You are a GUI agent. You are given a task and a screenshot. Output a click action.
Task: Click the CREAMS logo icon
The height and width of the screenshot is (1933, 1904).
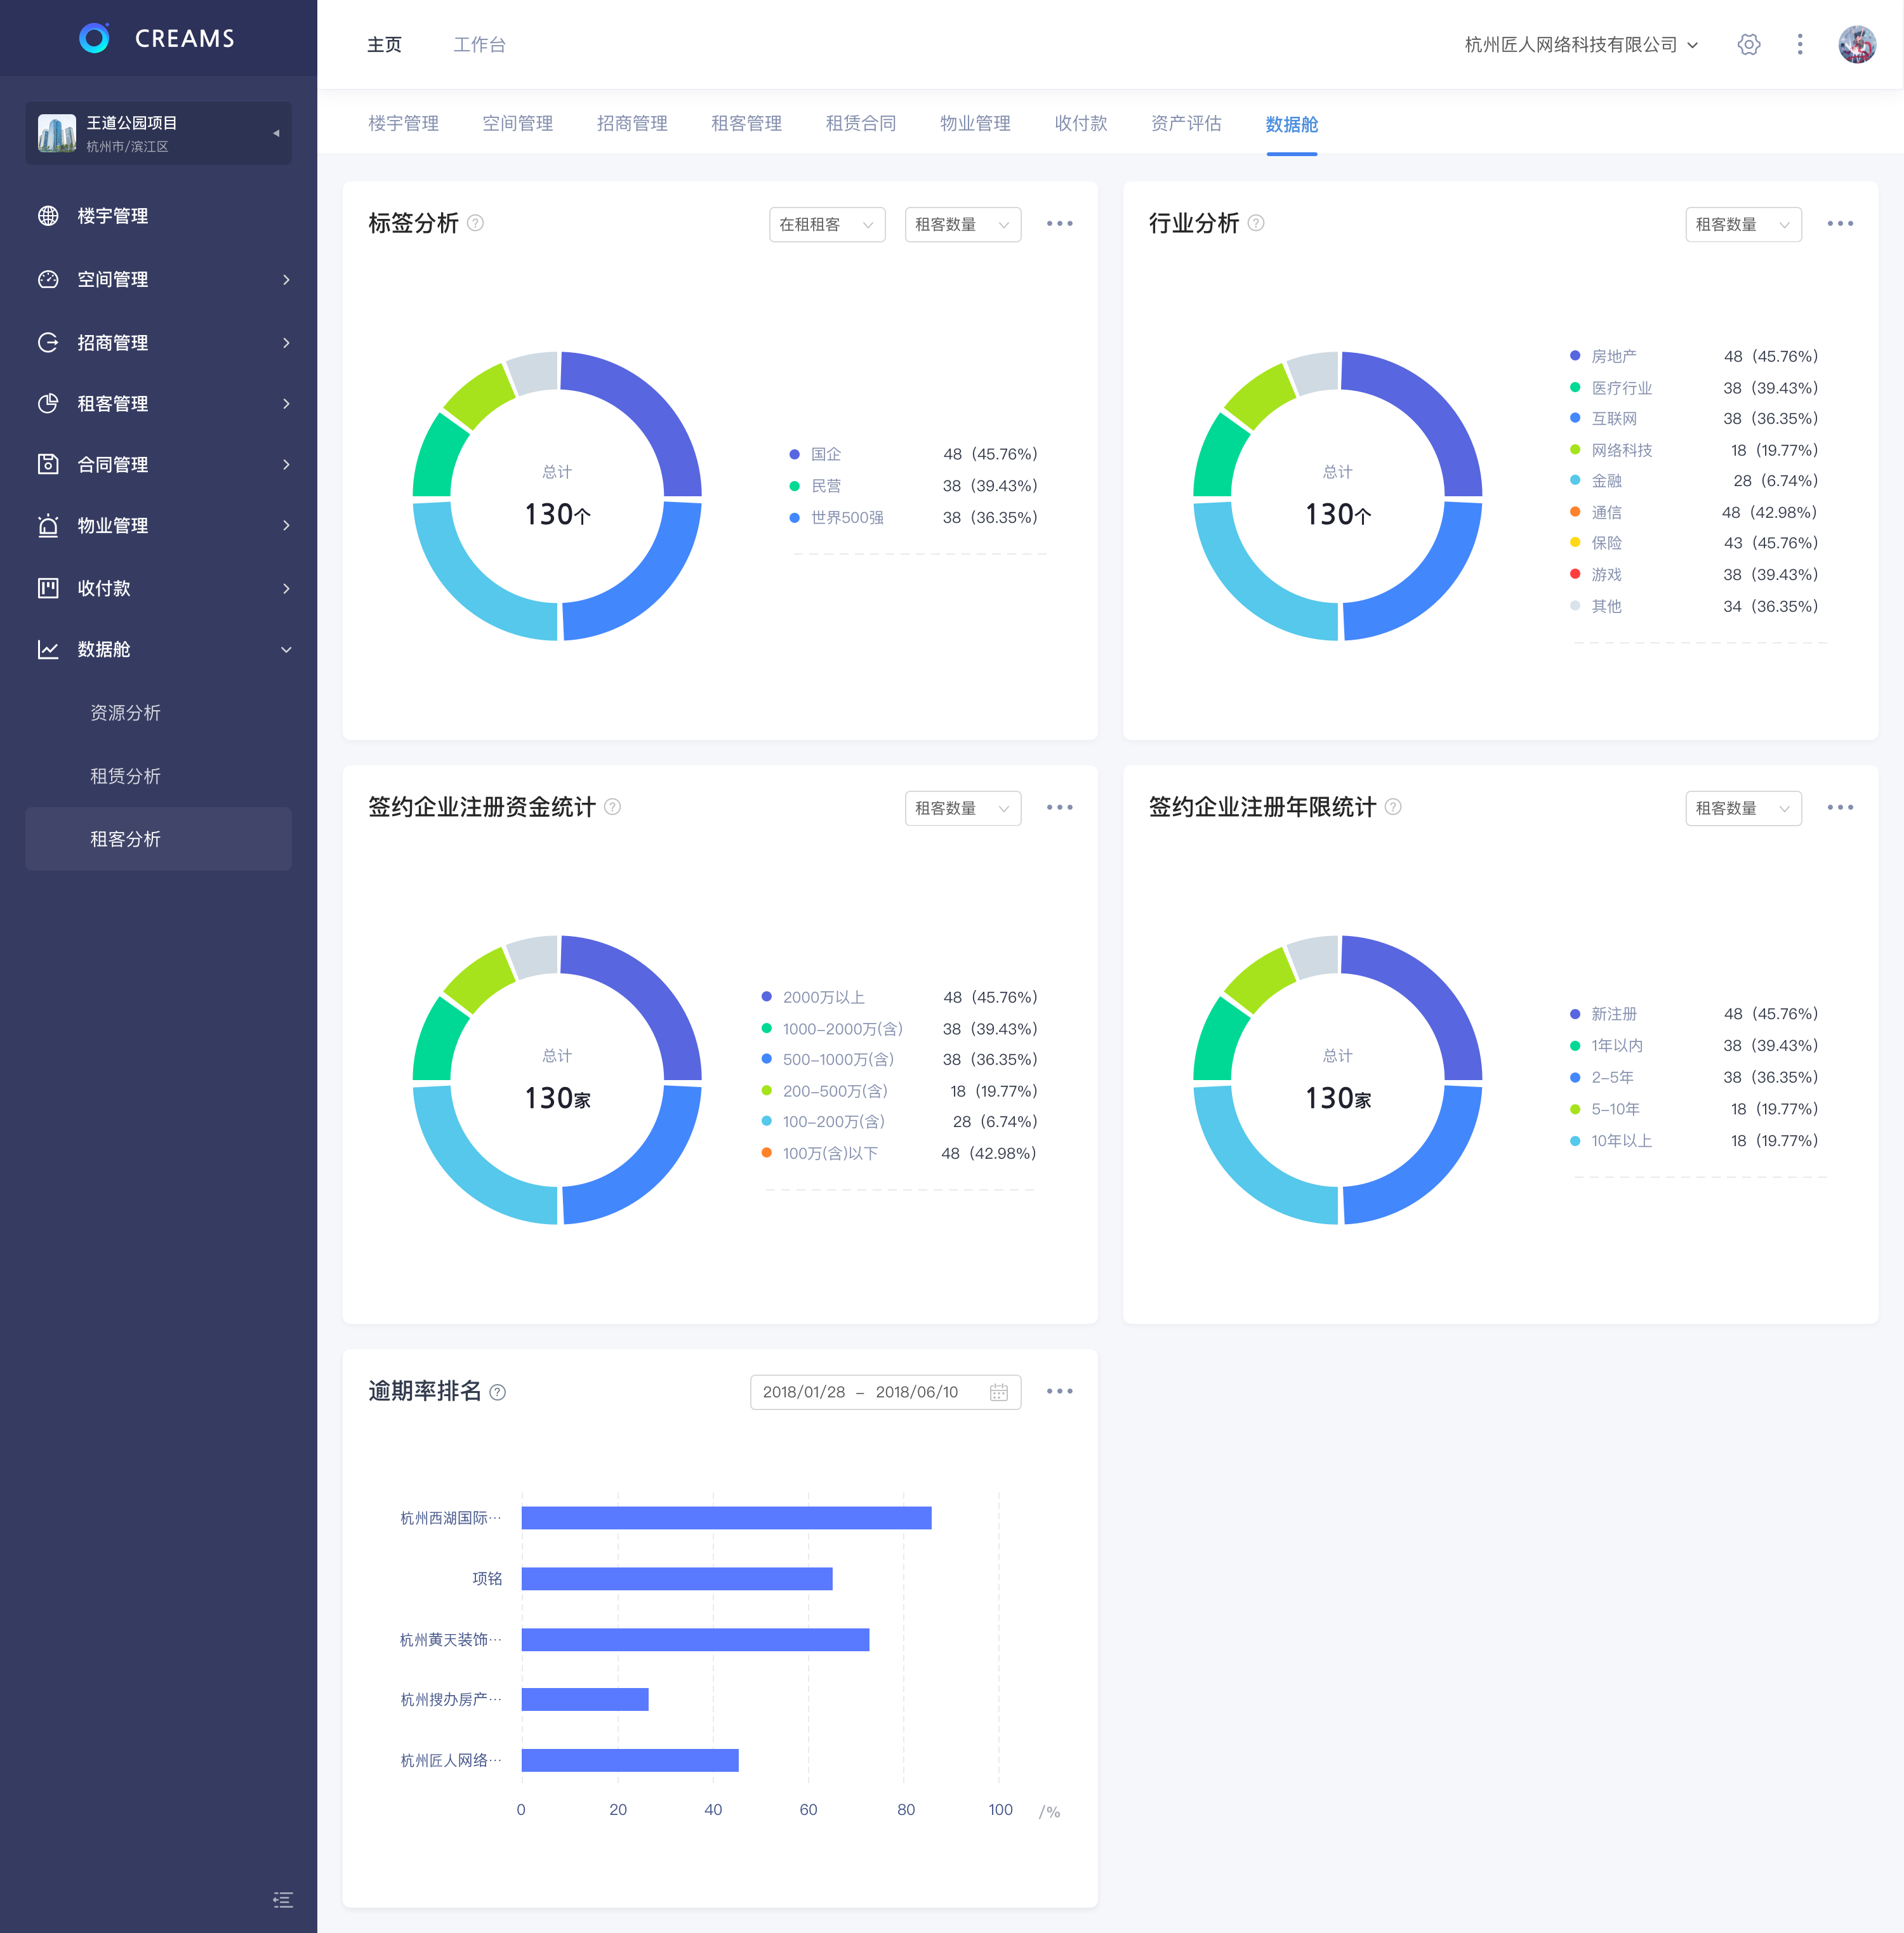[x=94, y=38]
